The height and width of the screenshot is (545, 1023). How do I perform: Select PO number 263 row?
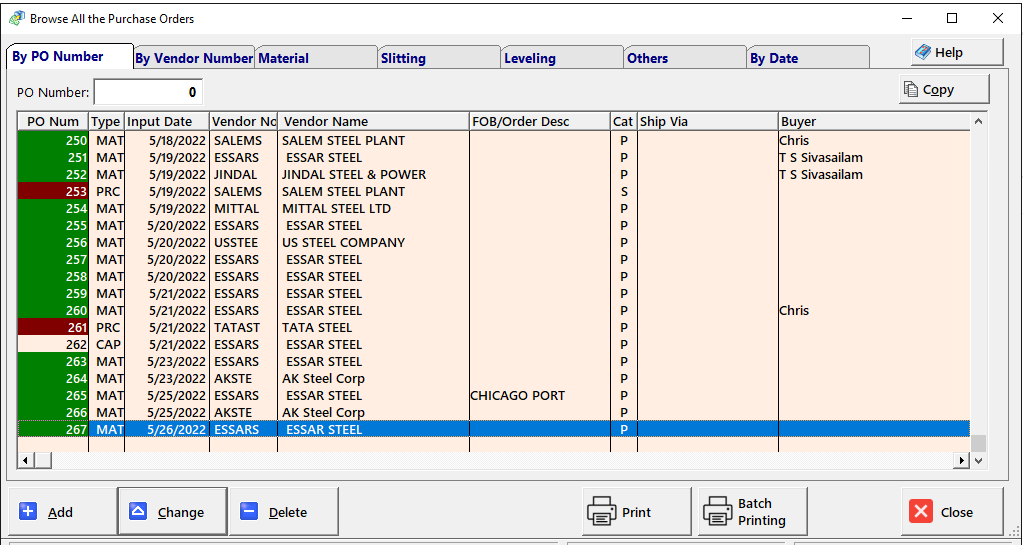point(494,361)
